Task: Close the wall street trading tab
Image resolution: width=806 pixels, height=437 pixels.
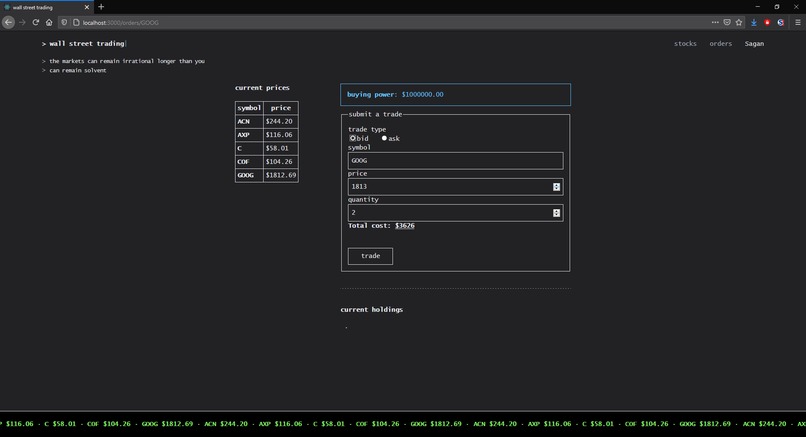Action: click(x=86, y=7)
